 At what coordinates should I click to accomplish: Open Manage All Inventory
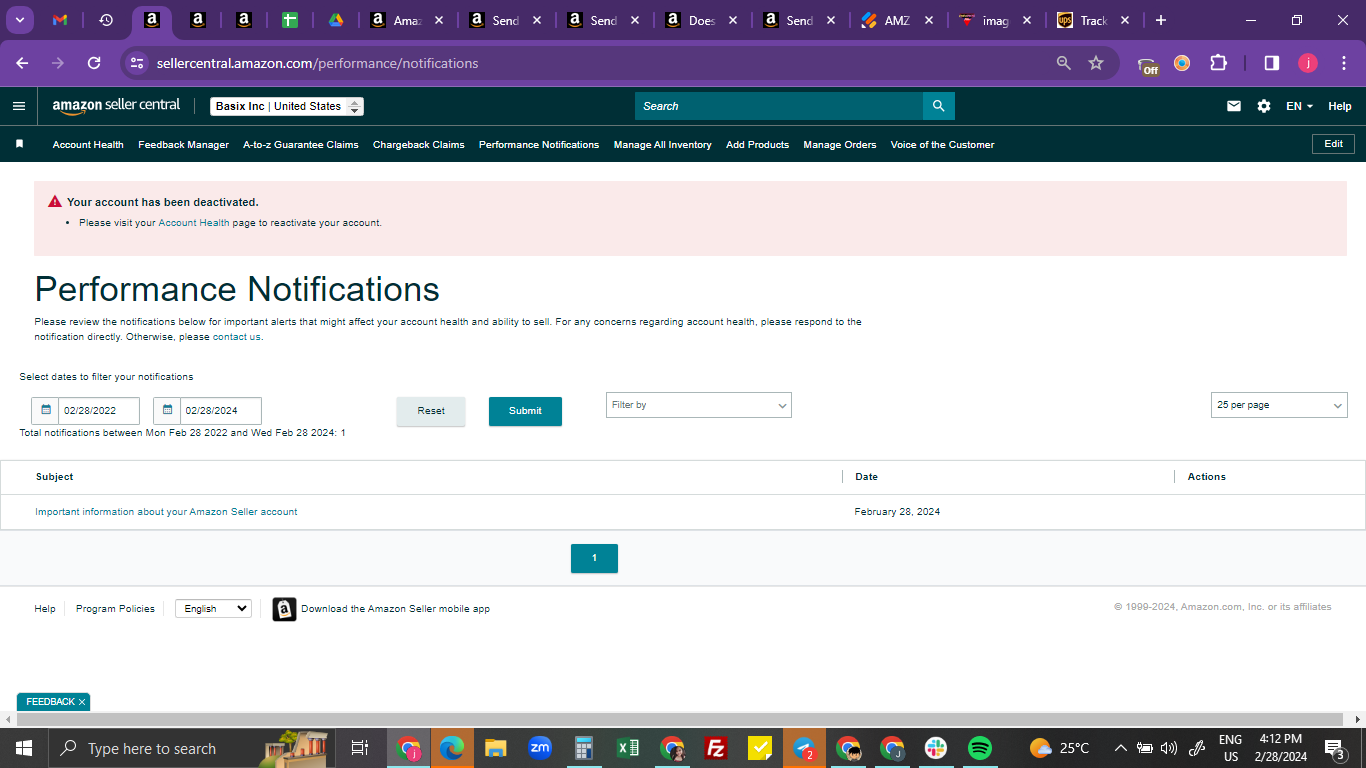click(663, 145)
